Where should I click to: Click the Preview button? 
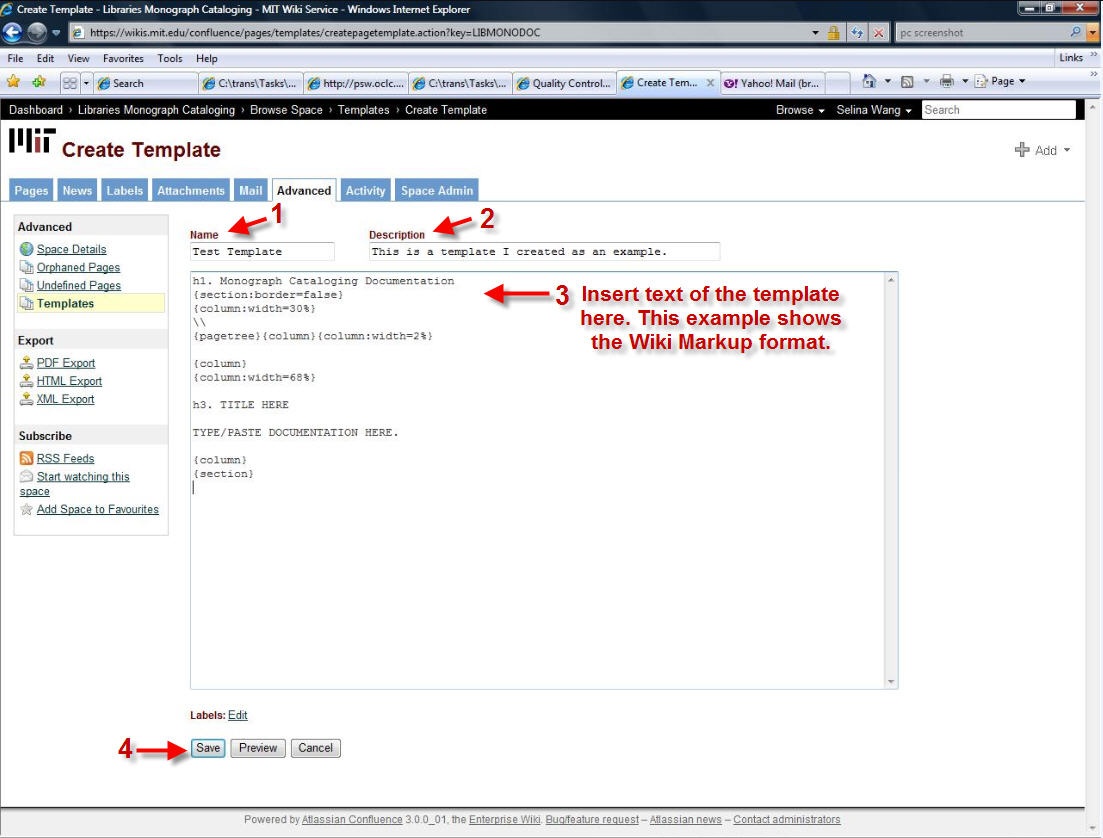coord(258,748)
